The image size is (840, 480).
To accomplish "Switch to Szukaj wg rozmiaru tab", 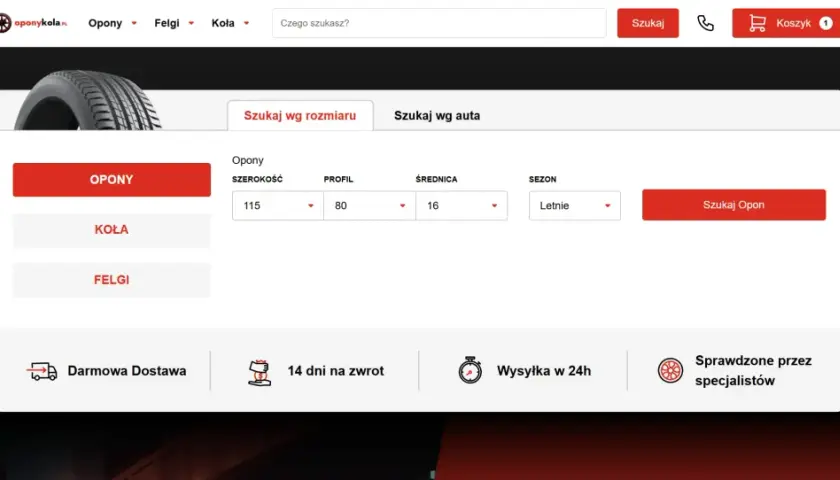I will [300, 116].
